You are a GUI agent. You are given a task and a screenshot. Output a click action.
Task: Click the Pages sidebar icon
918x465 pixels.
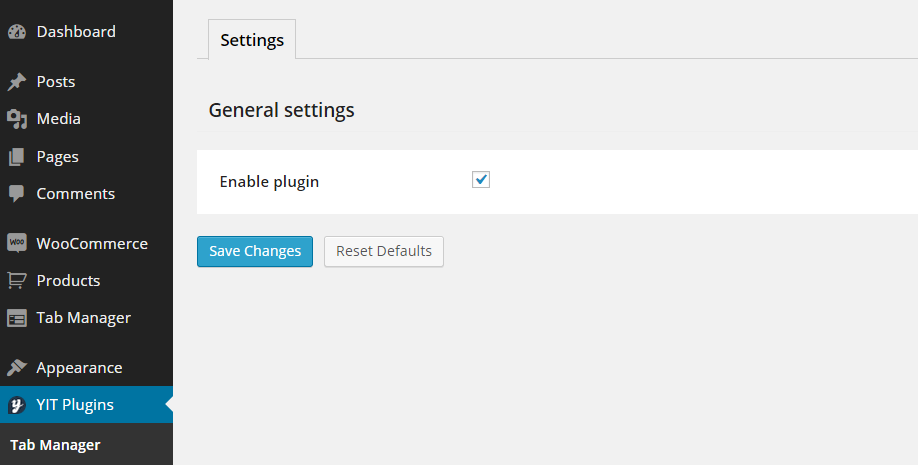point(16,157)
